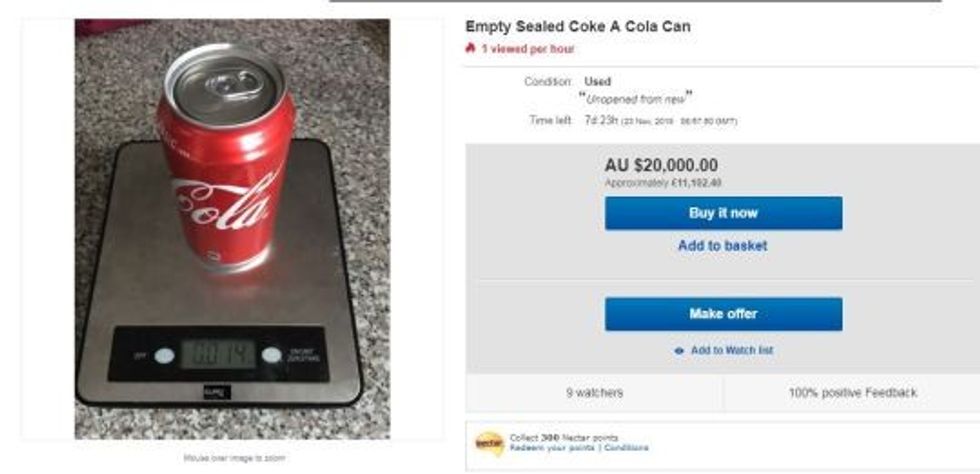Click the 9 watchers count

click(594, 393)
